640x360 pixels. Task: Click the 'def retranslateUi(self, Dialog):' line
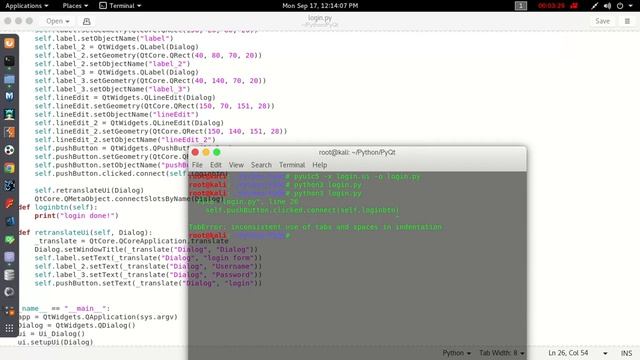pos(85,233)
